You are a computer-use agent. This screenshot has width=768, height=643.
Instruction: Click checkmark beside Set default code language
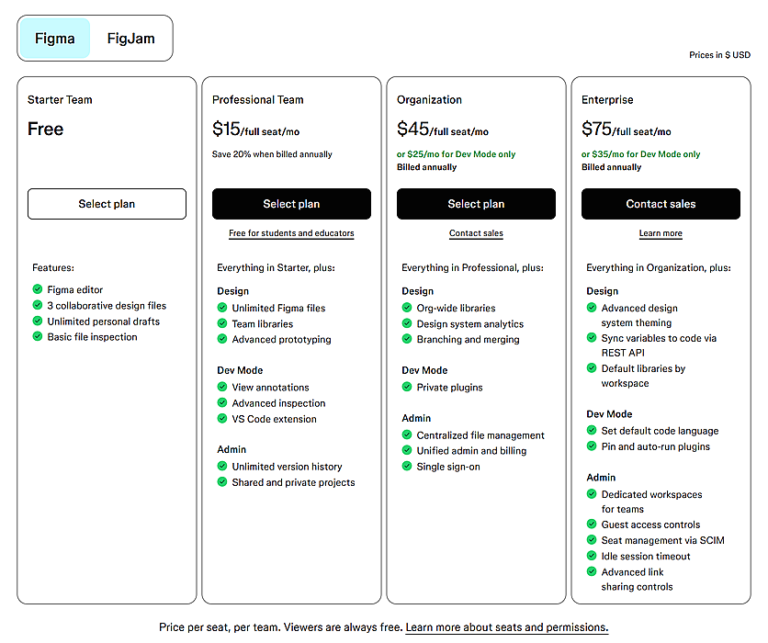(x=592, y=431)
